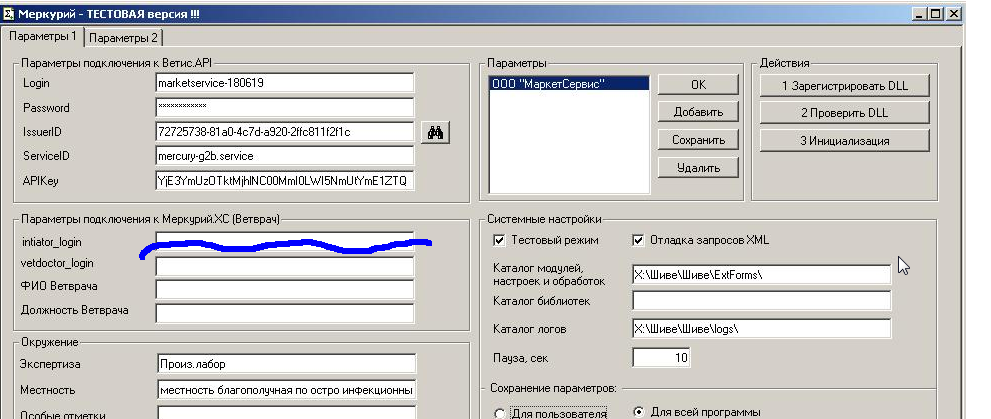Run 1 Зарегистрировать DLL action
Image resolution: width=991 pixels, height=419 pixels.
(x=843, y=85)
